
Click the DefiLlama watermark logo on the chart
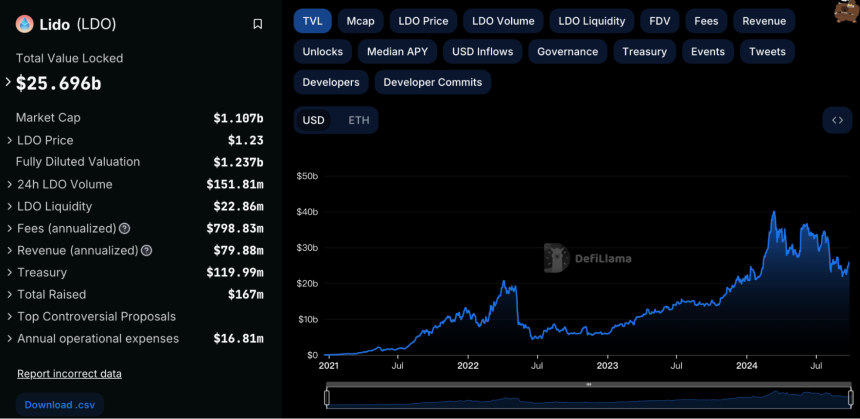(x=587, y=258)
